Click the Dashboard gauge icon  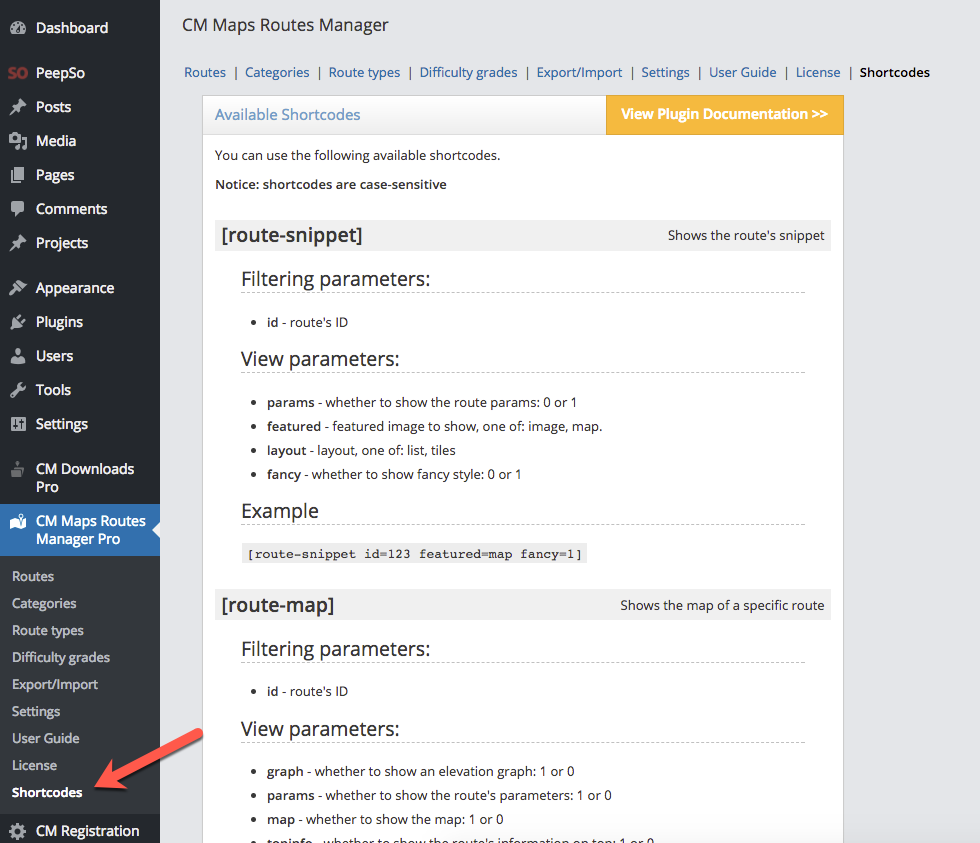coord(18,28)
